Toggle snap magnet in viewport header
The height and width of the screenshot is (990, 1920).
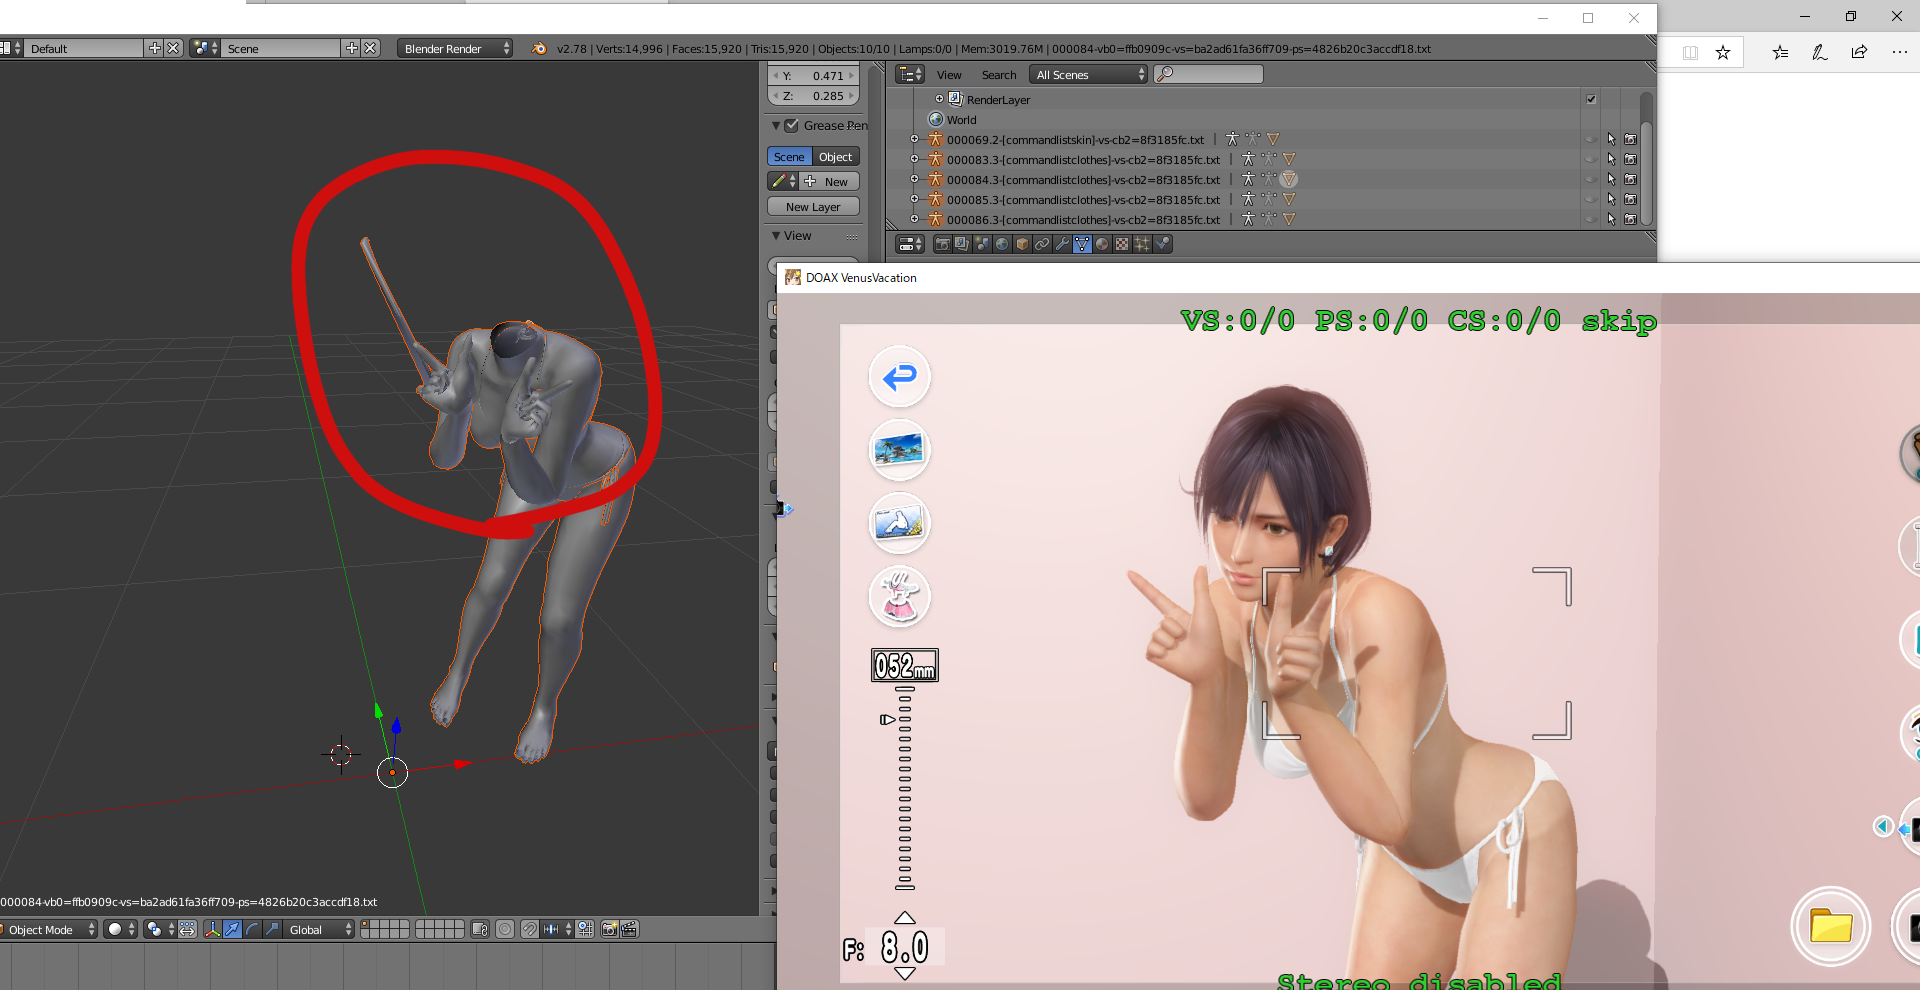pos(530,929)
